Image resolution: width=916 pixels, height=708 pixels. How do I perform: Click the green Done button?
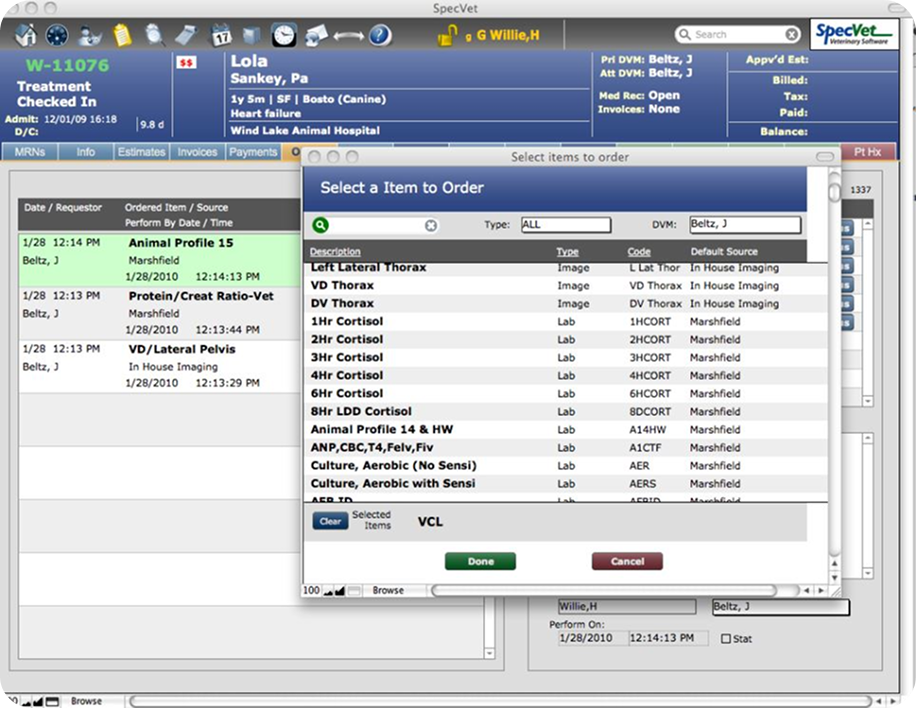point(480,561)
